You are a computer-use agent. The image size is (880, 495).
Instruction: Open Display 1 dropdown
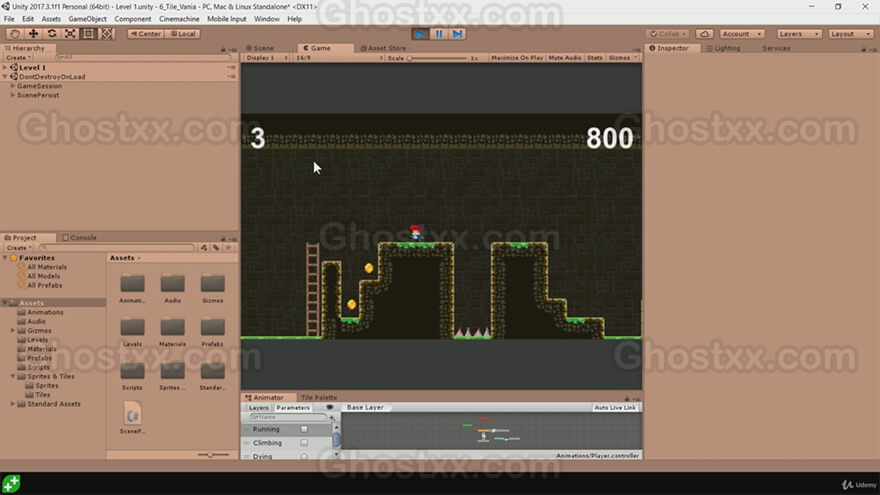pyautogui.click(x=267, y=58)
